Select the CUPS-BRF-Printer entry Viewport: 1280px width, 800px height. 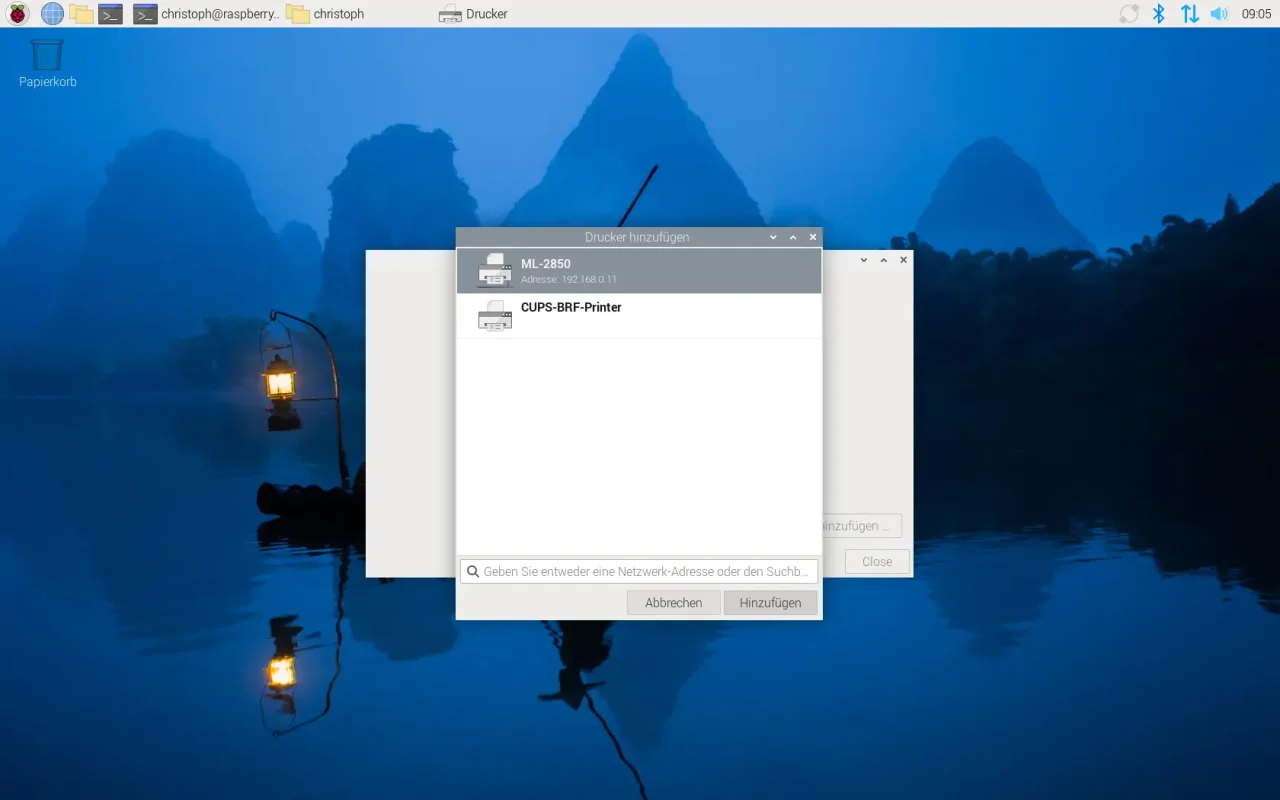click(638, 315)
